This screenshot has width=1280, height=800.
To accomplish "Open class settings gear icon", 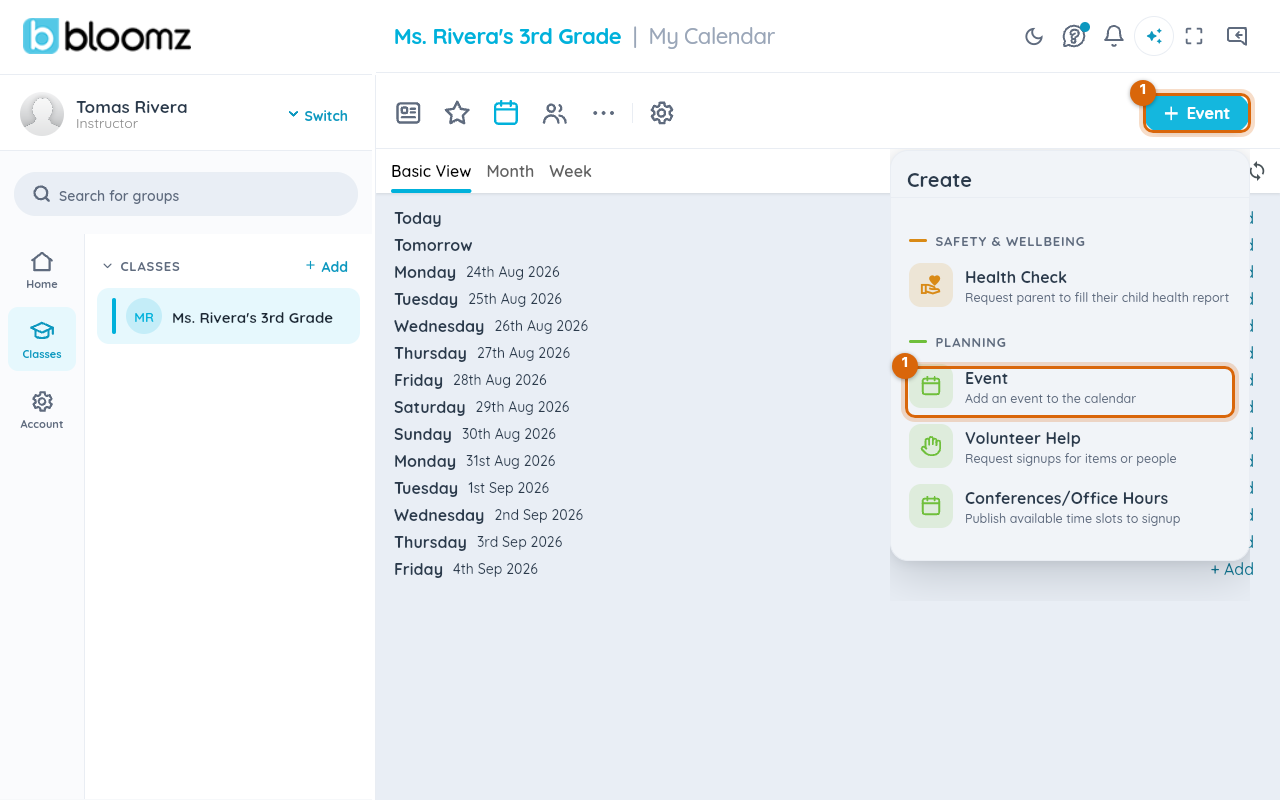I will [x=661, y=113].
